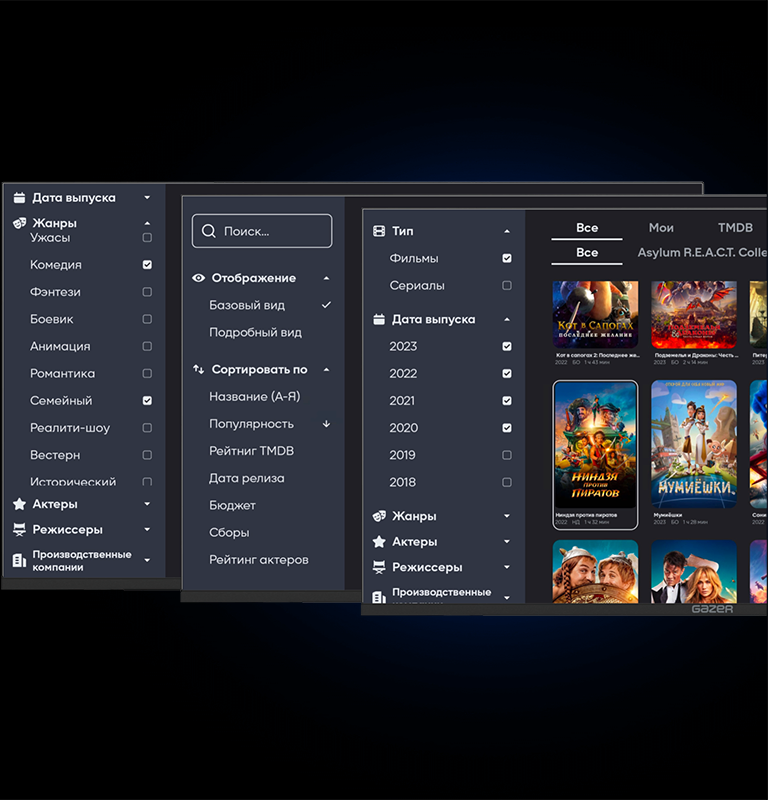Expand Актеры arrow in left panel
Image resolution: width=768 pixels, height=800 pixels.
click(147, 504)
